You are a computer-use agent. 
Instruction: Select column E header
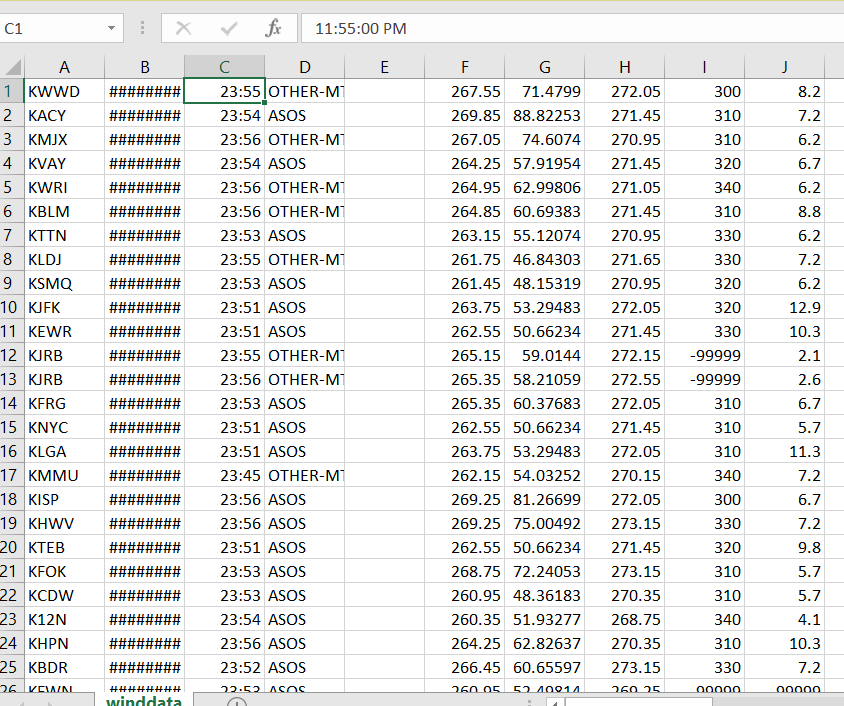(384, 67)
